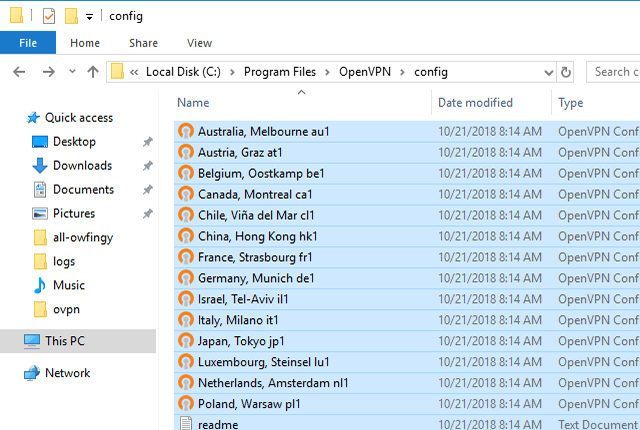Go forward with the right arrow
This screenshot has width=640, height=430.
(49, 72)
